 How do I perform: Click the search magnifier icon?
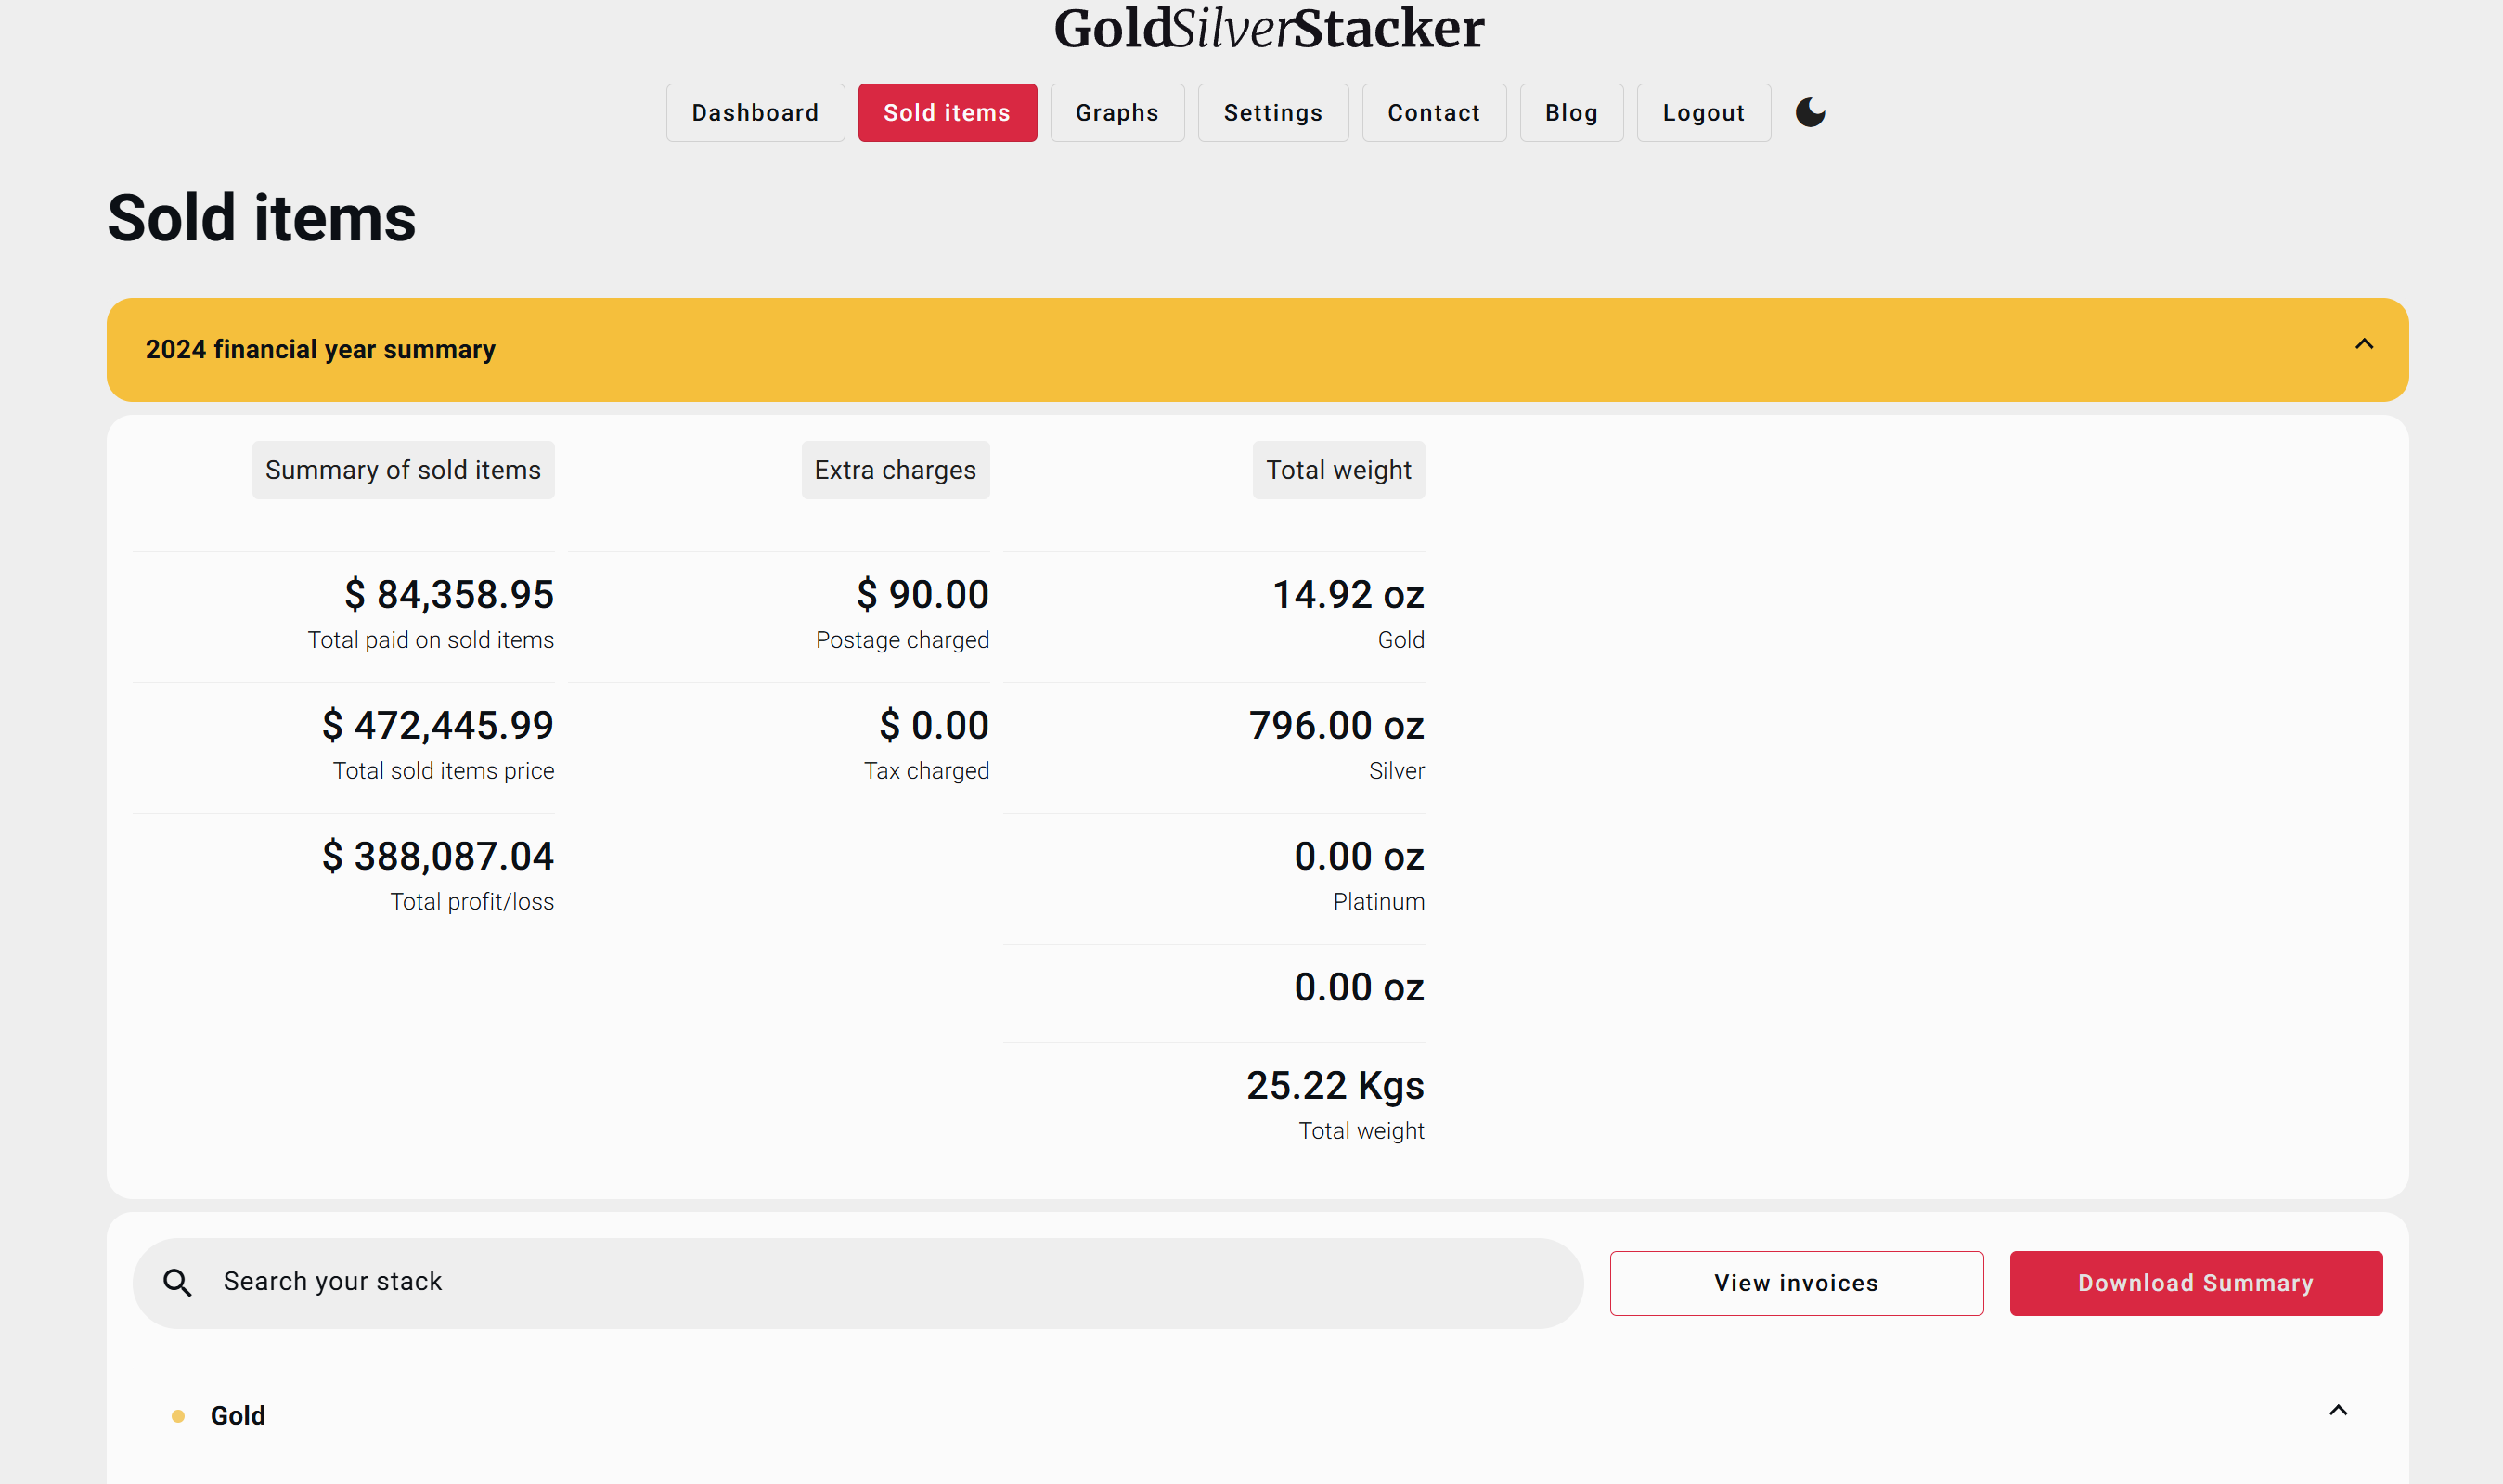click(x=177, y=1282)
